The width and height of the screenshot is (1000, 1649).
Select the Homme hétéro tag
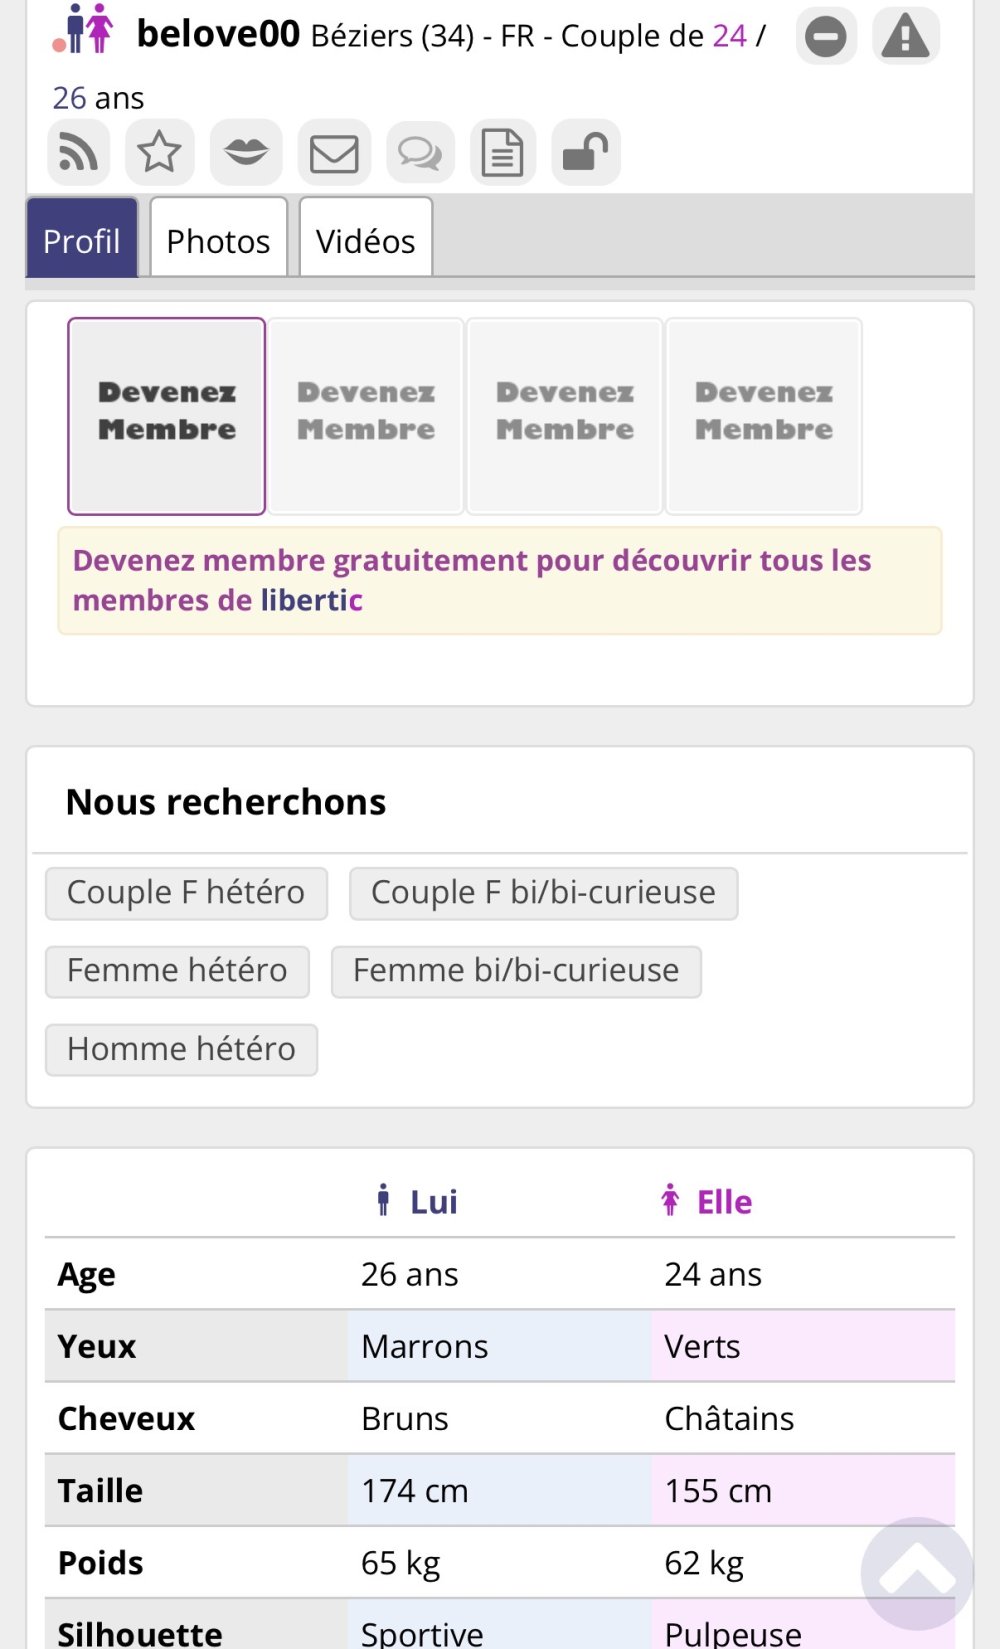tap(181, 1048)
